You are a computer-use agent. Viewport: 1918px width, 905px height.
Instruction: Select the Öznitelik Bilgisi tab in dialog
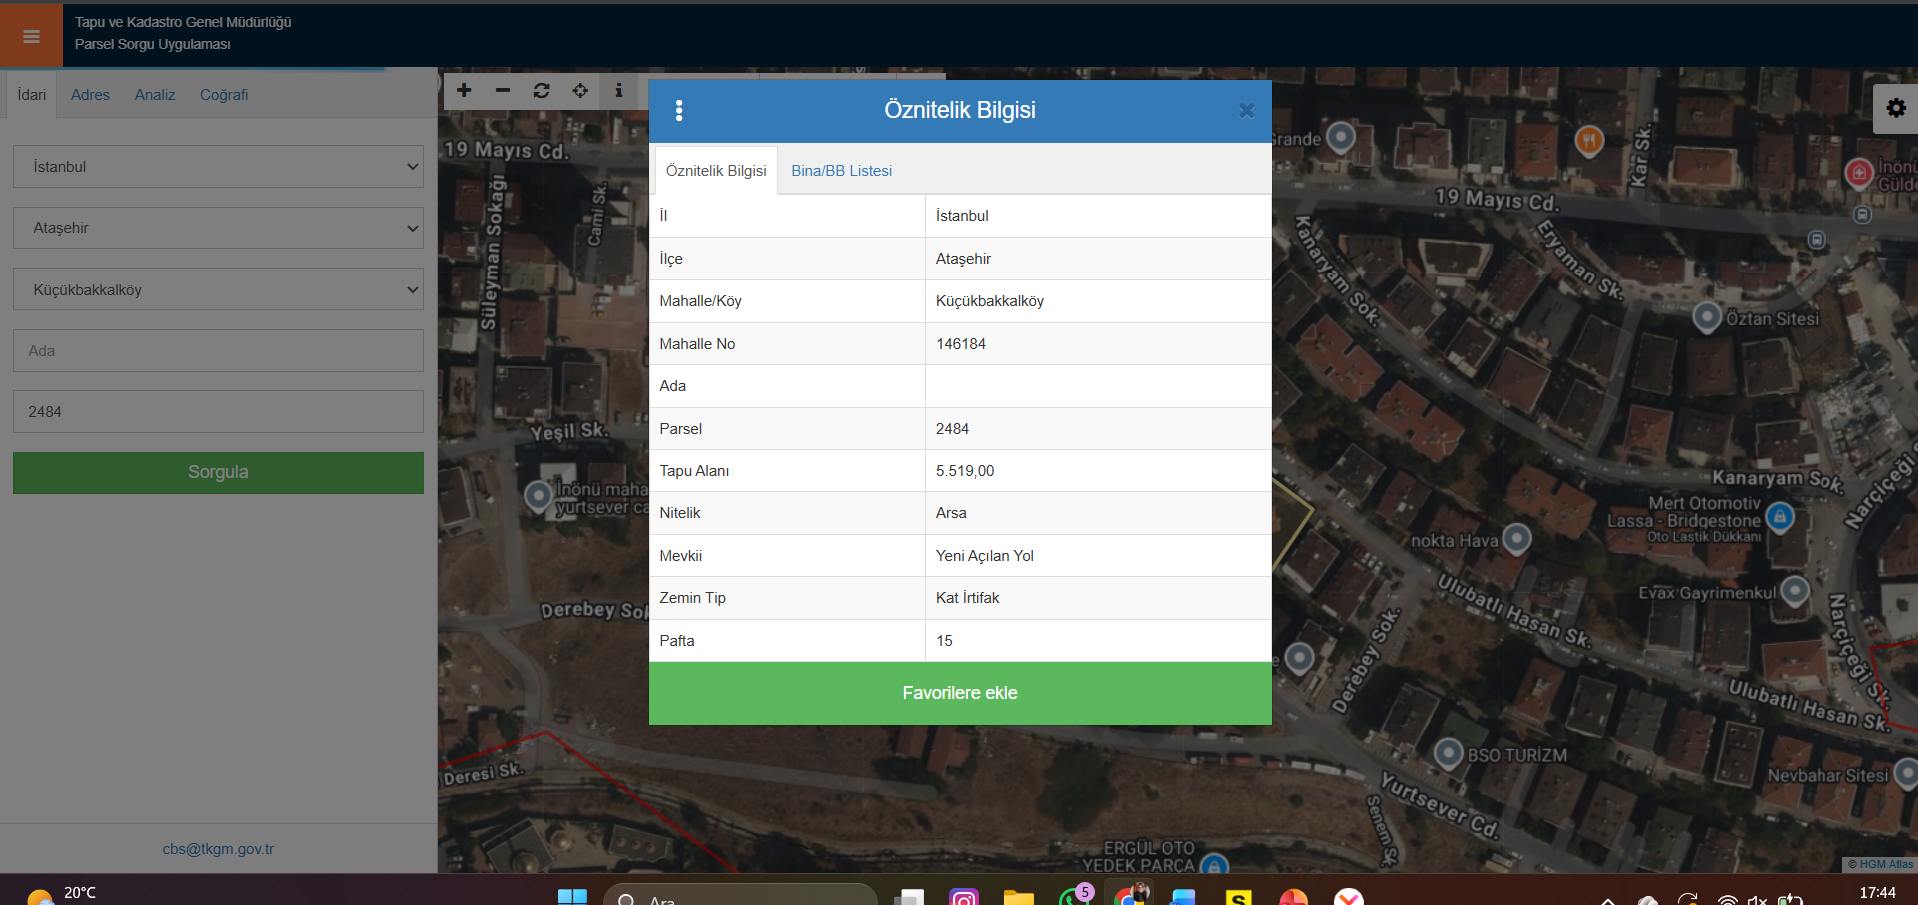tap(716, 171)
